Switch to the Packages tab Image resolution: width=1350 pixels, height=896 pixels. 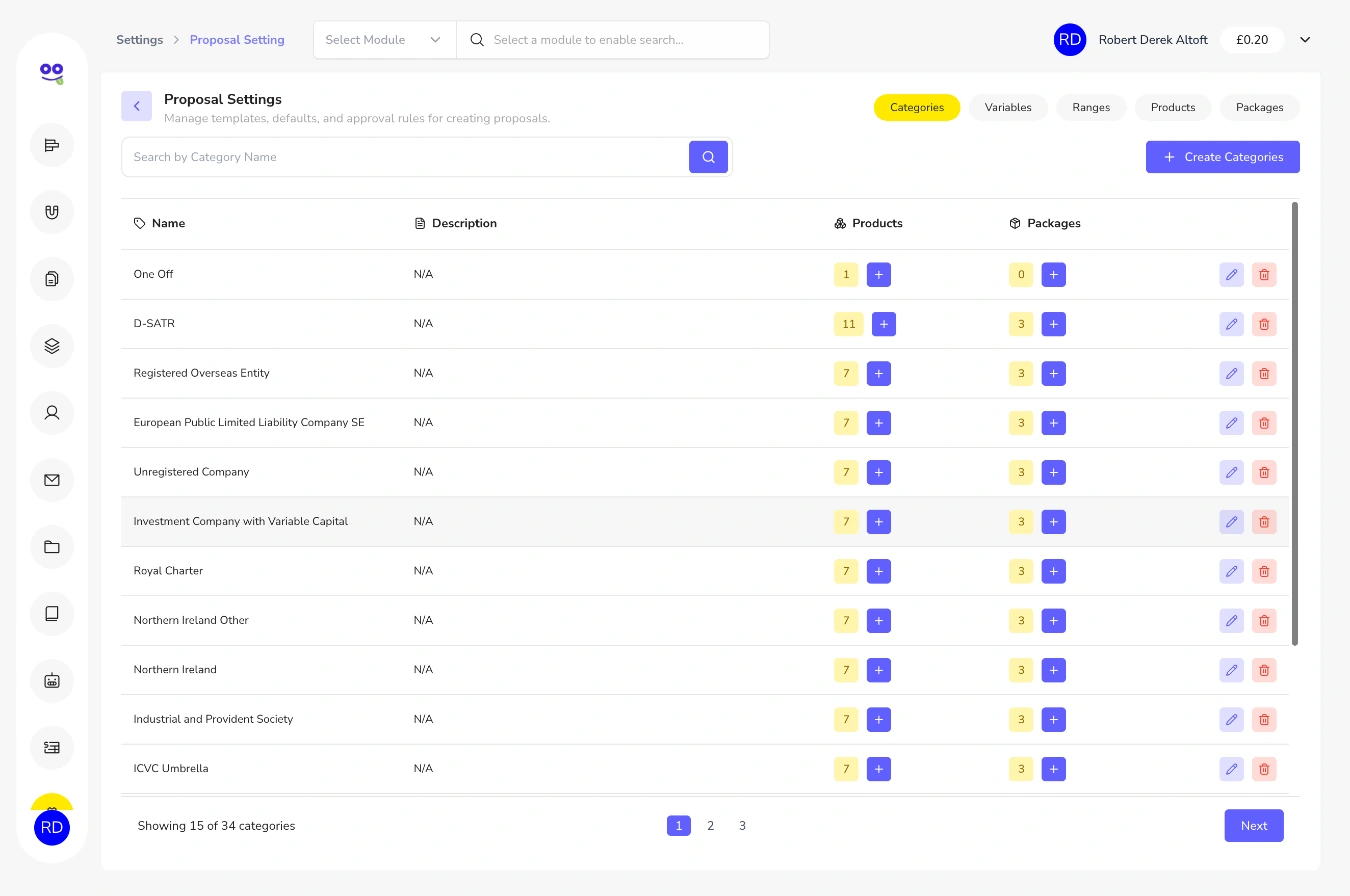(x=1260, y=107)
